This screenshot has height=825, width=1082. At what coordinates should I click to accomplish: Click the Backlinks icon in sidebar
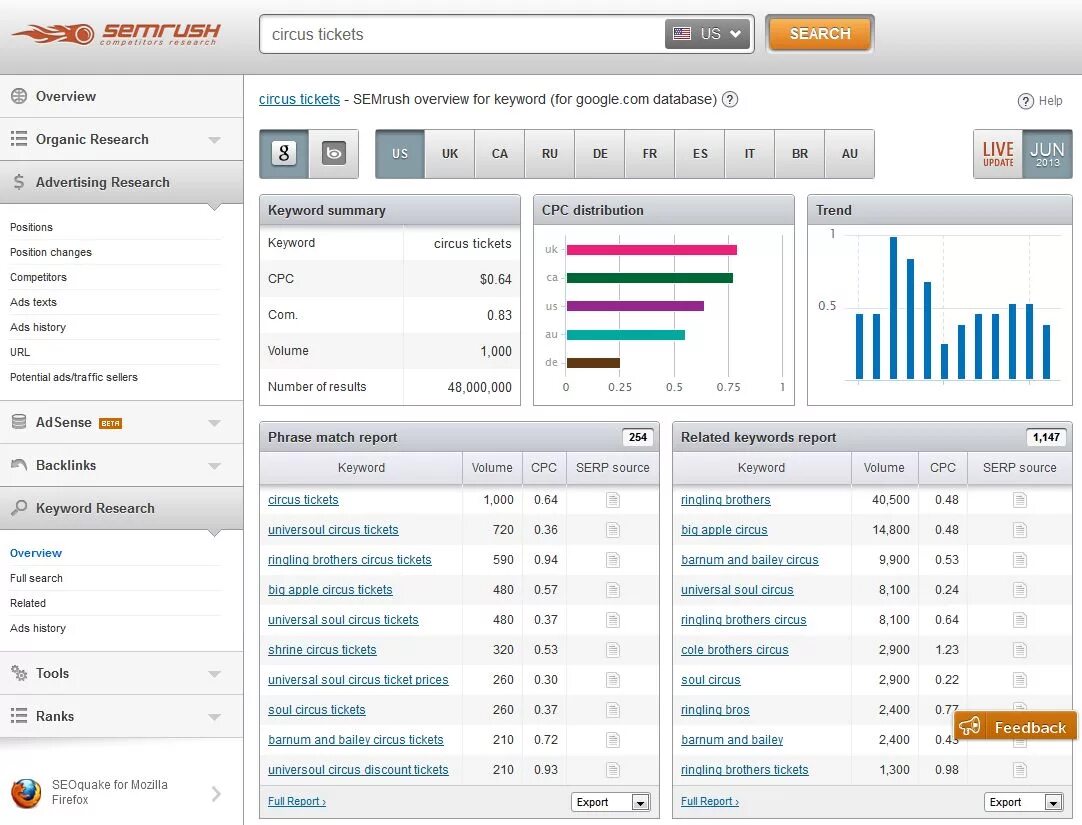pyautogui.click(x=19, y=465)
